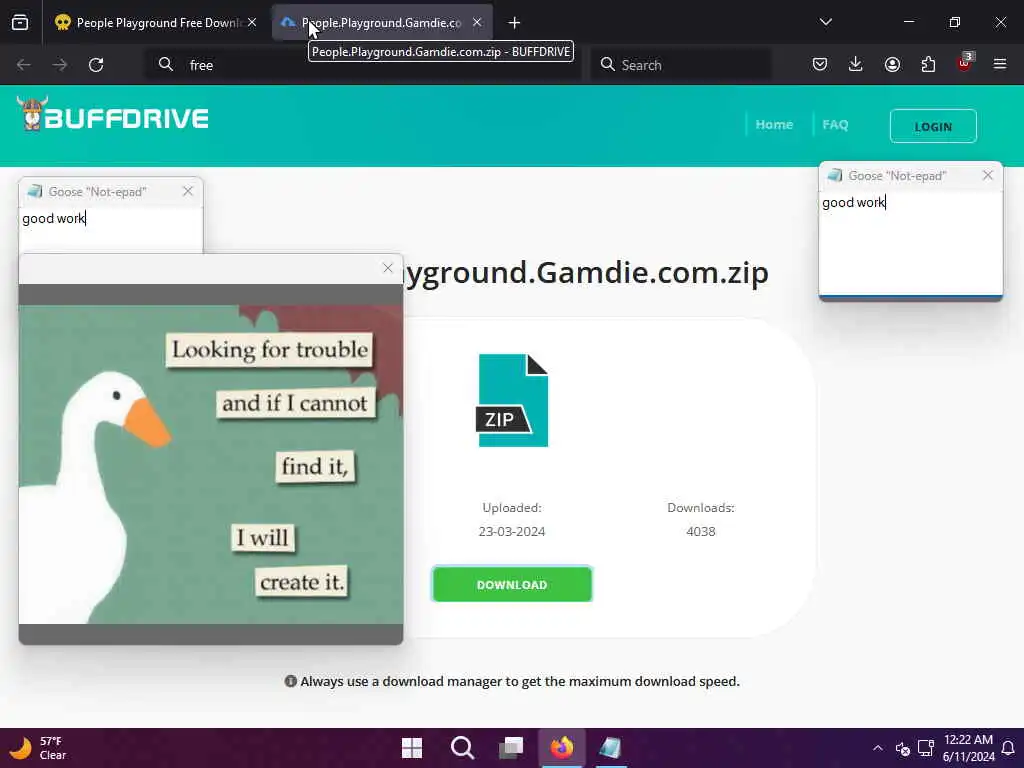Screen dimensions: 1024x768
Task: Click the upload date 23-03-2024
Action: coord(512,532)
